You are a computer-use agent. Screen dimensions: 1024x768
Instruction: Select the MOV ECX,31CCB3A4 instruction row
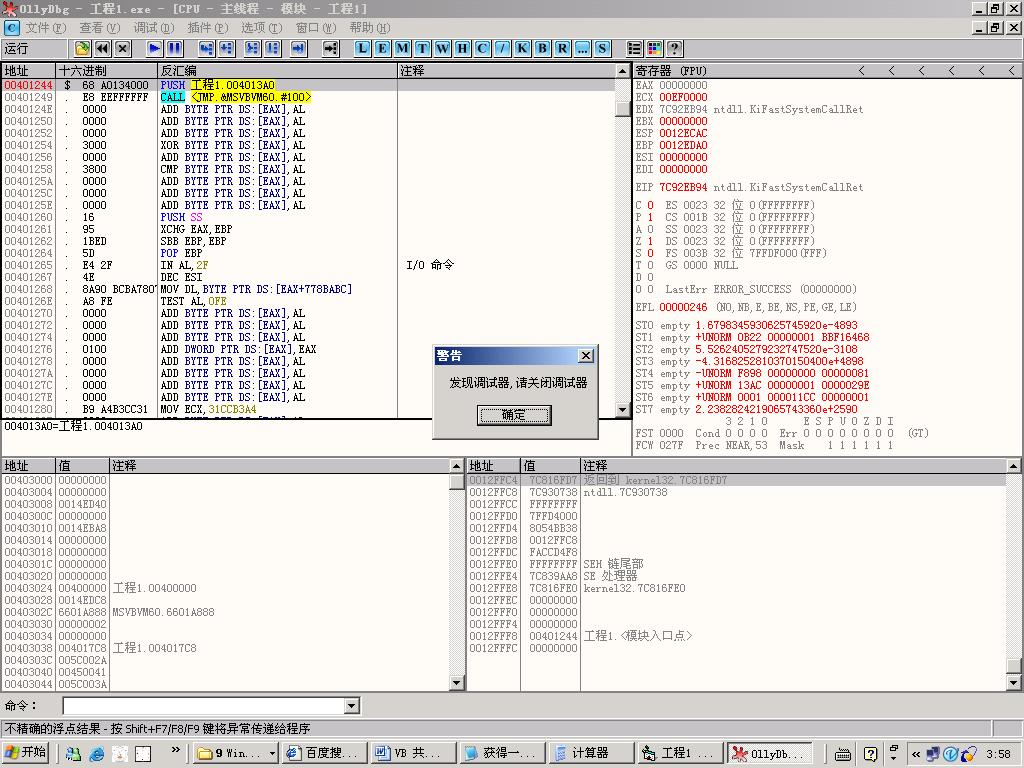tap(308, 409)
